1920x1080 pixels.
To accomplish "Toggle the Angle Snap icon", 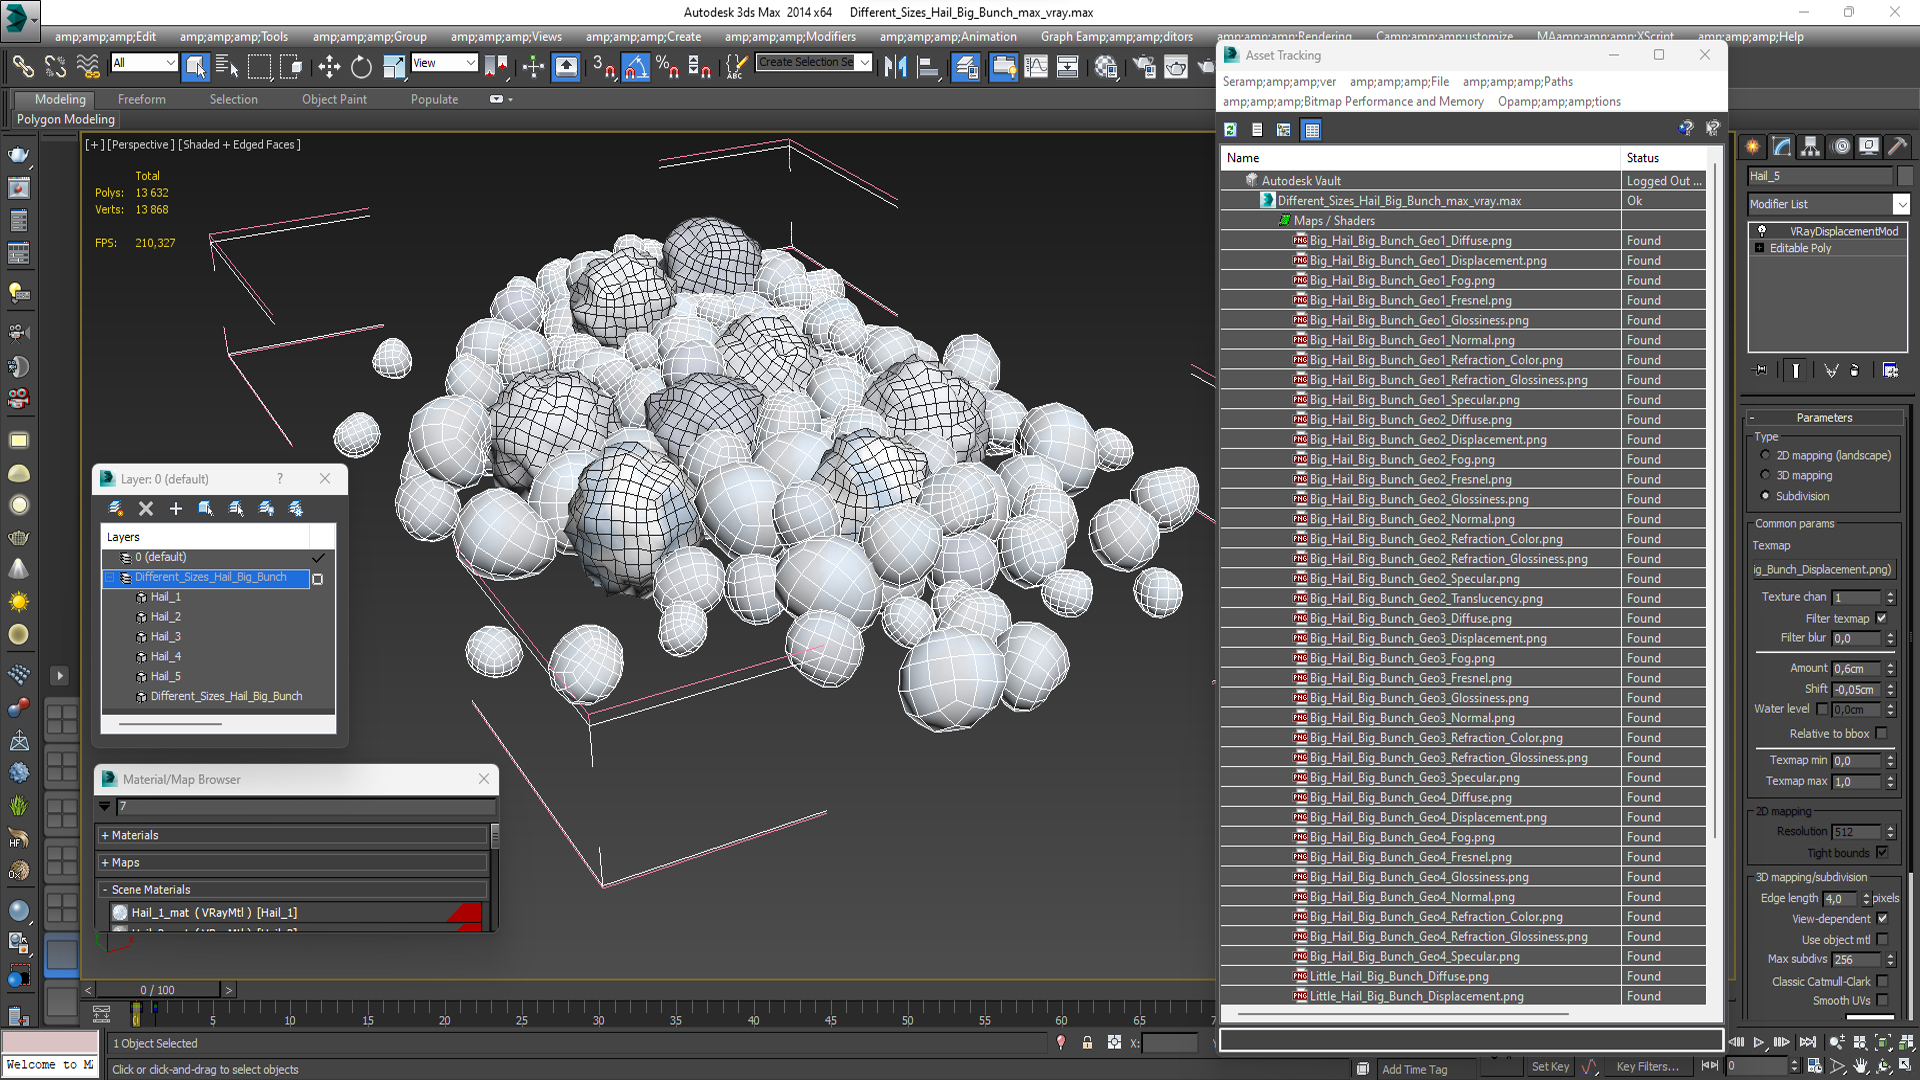I will (635, 67).
